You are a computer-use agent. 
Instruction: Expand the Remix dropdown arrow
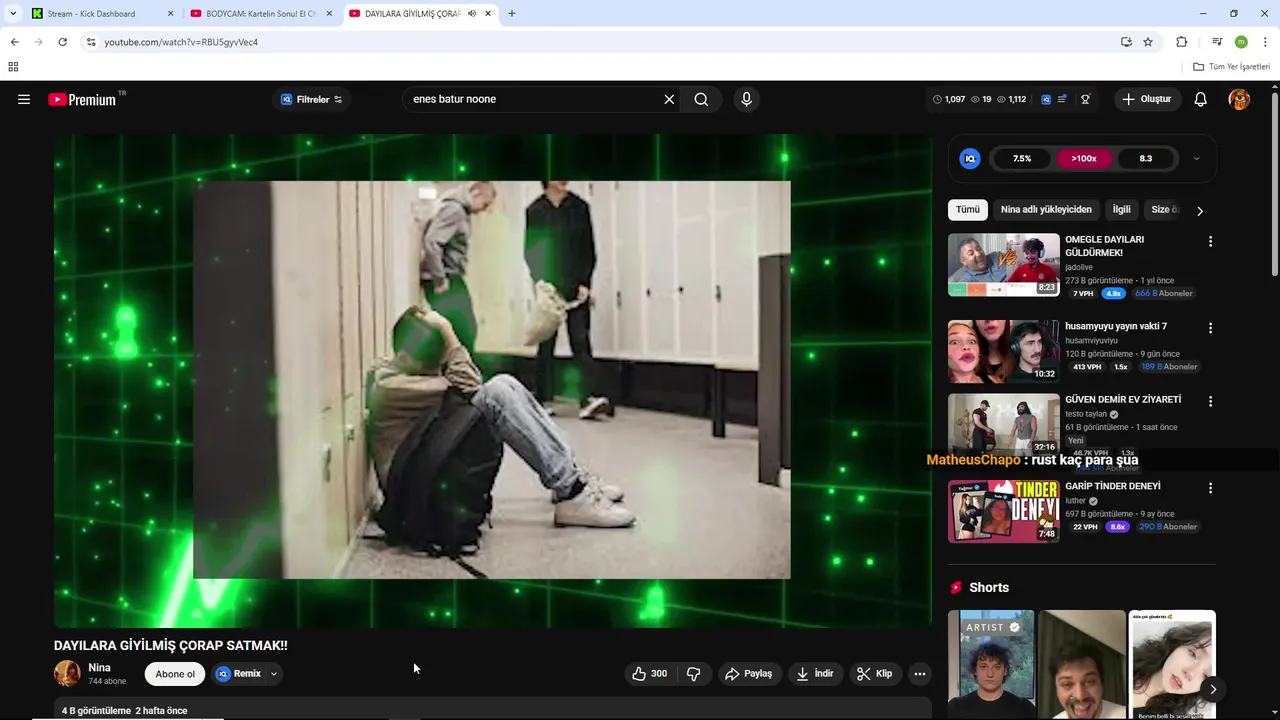click(274, 674)
